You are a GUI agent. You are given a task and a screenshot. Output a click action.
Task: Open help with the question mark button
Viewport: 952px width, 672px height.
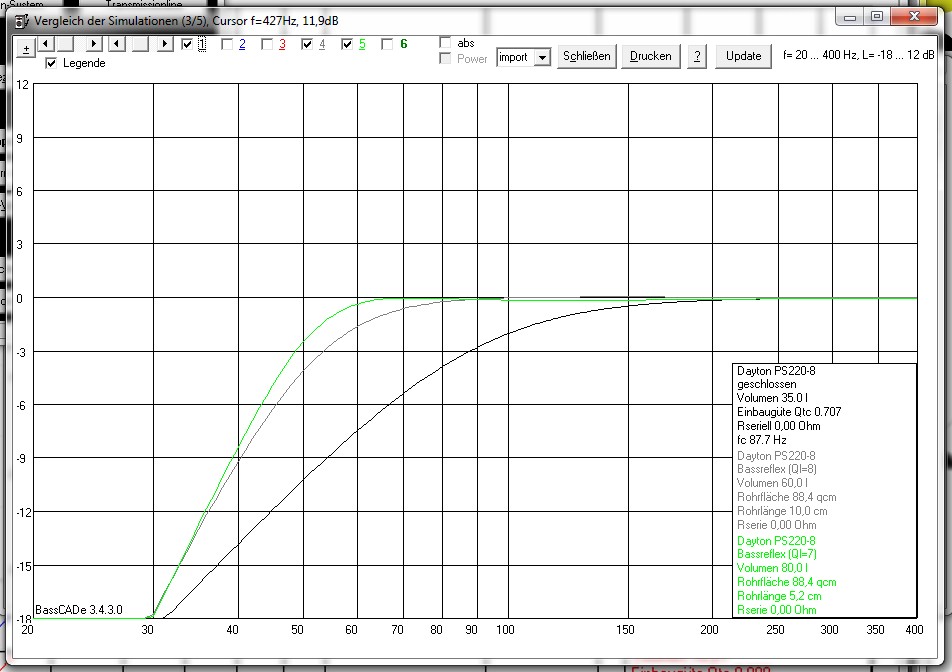coord(697,56)
